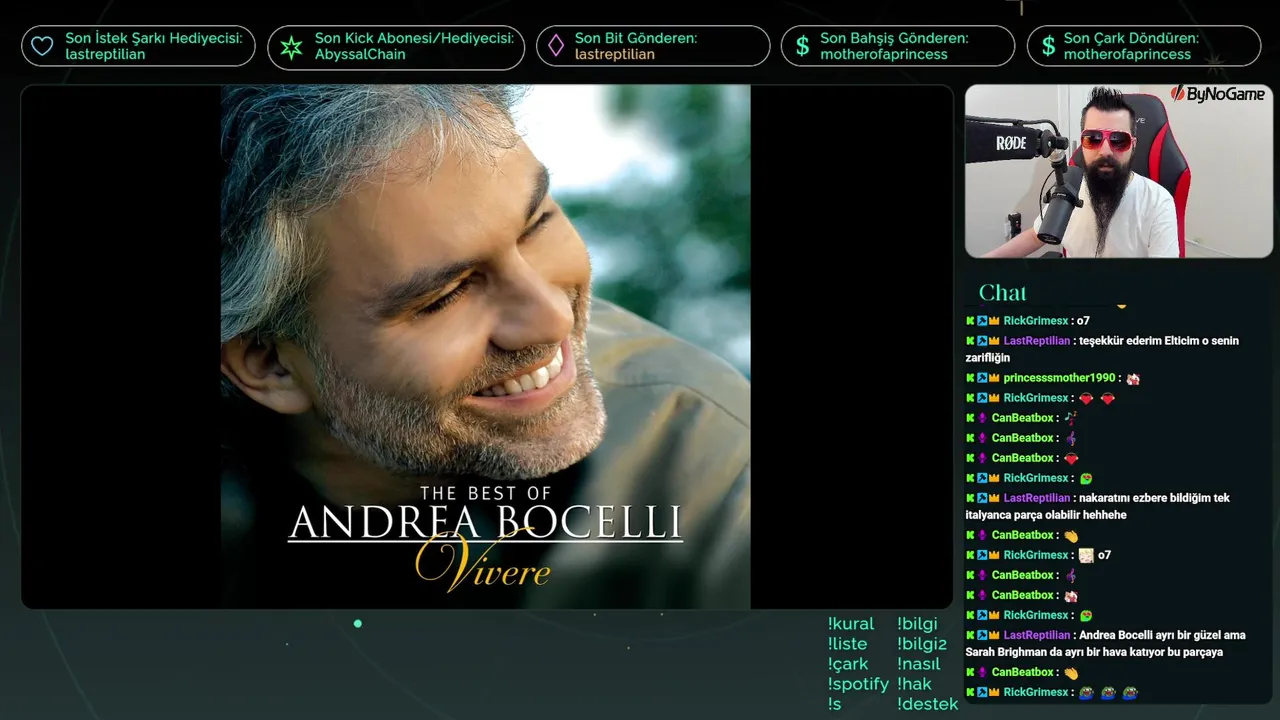Select the !nasıl command text
This screenshot has width=1280, height=720.
pyautogui.click(x=919, y=664)
